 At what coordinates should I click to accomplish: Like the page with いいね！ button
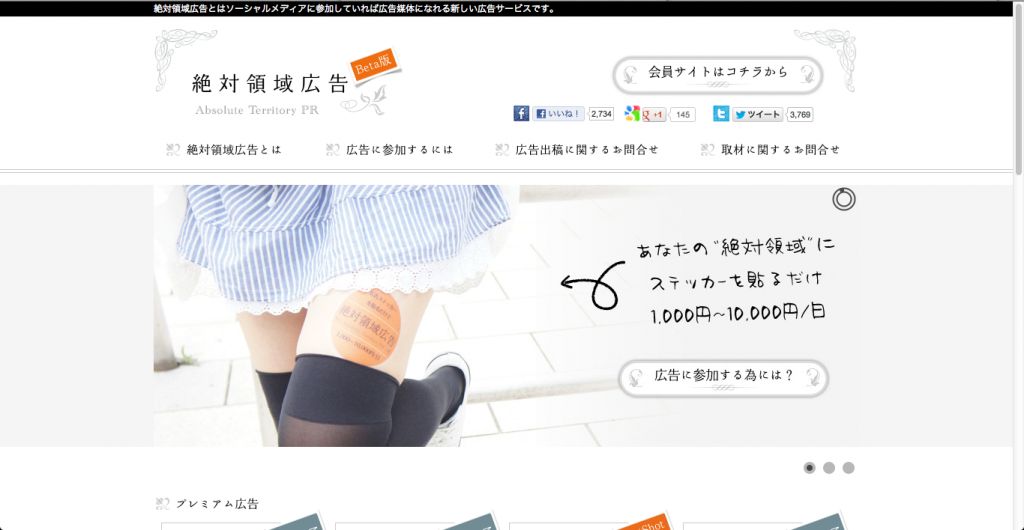pos(558,114)
